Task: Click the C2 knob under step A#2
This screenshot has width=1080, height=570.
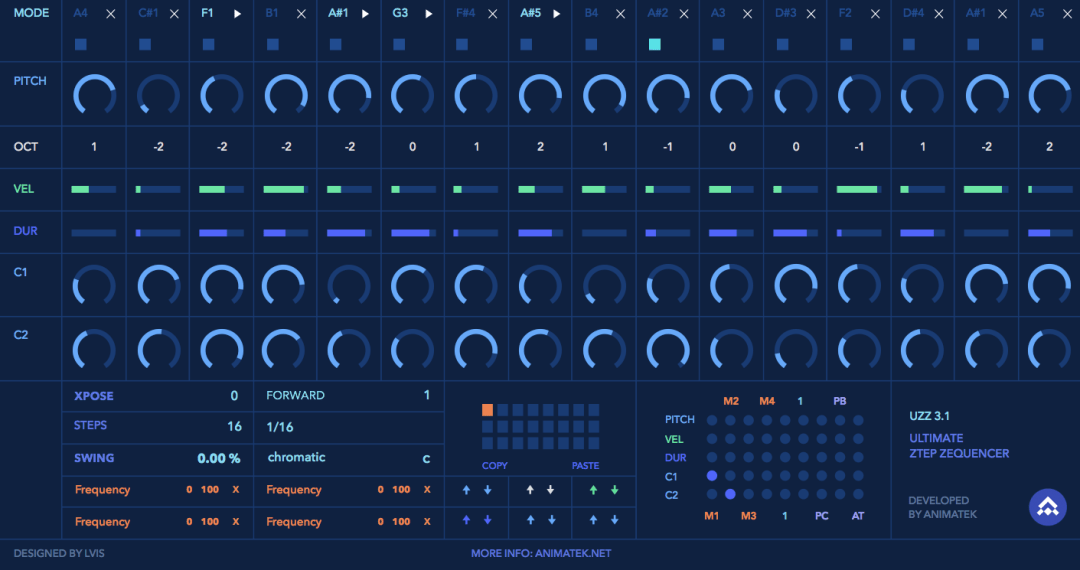Action: (x=668, y=349)
